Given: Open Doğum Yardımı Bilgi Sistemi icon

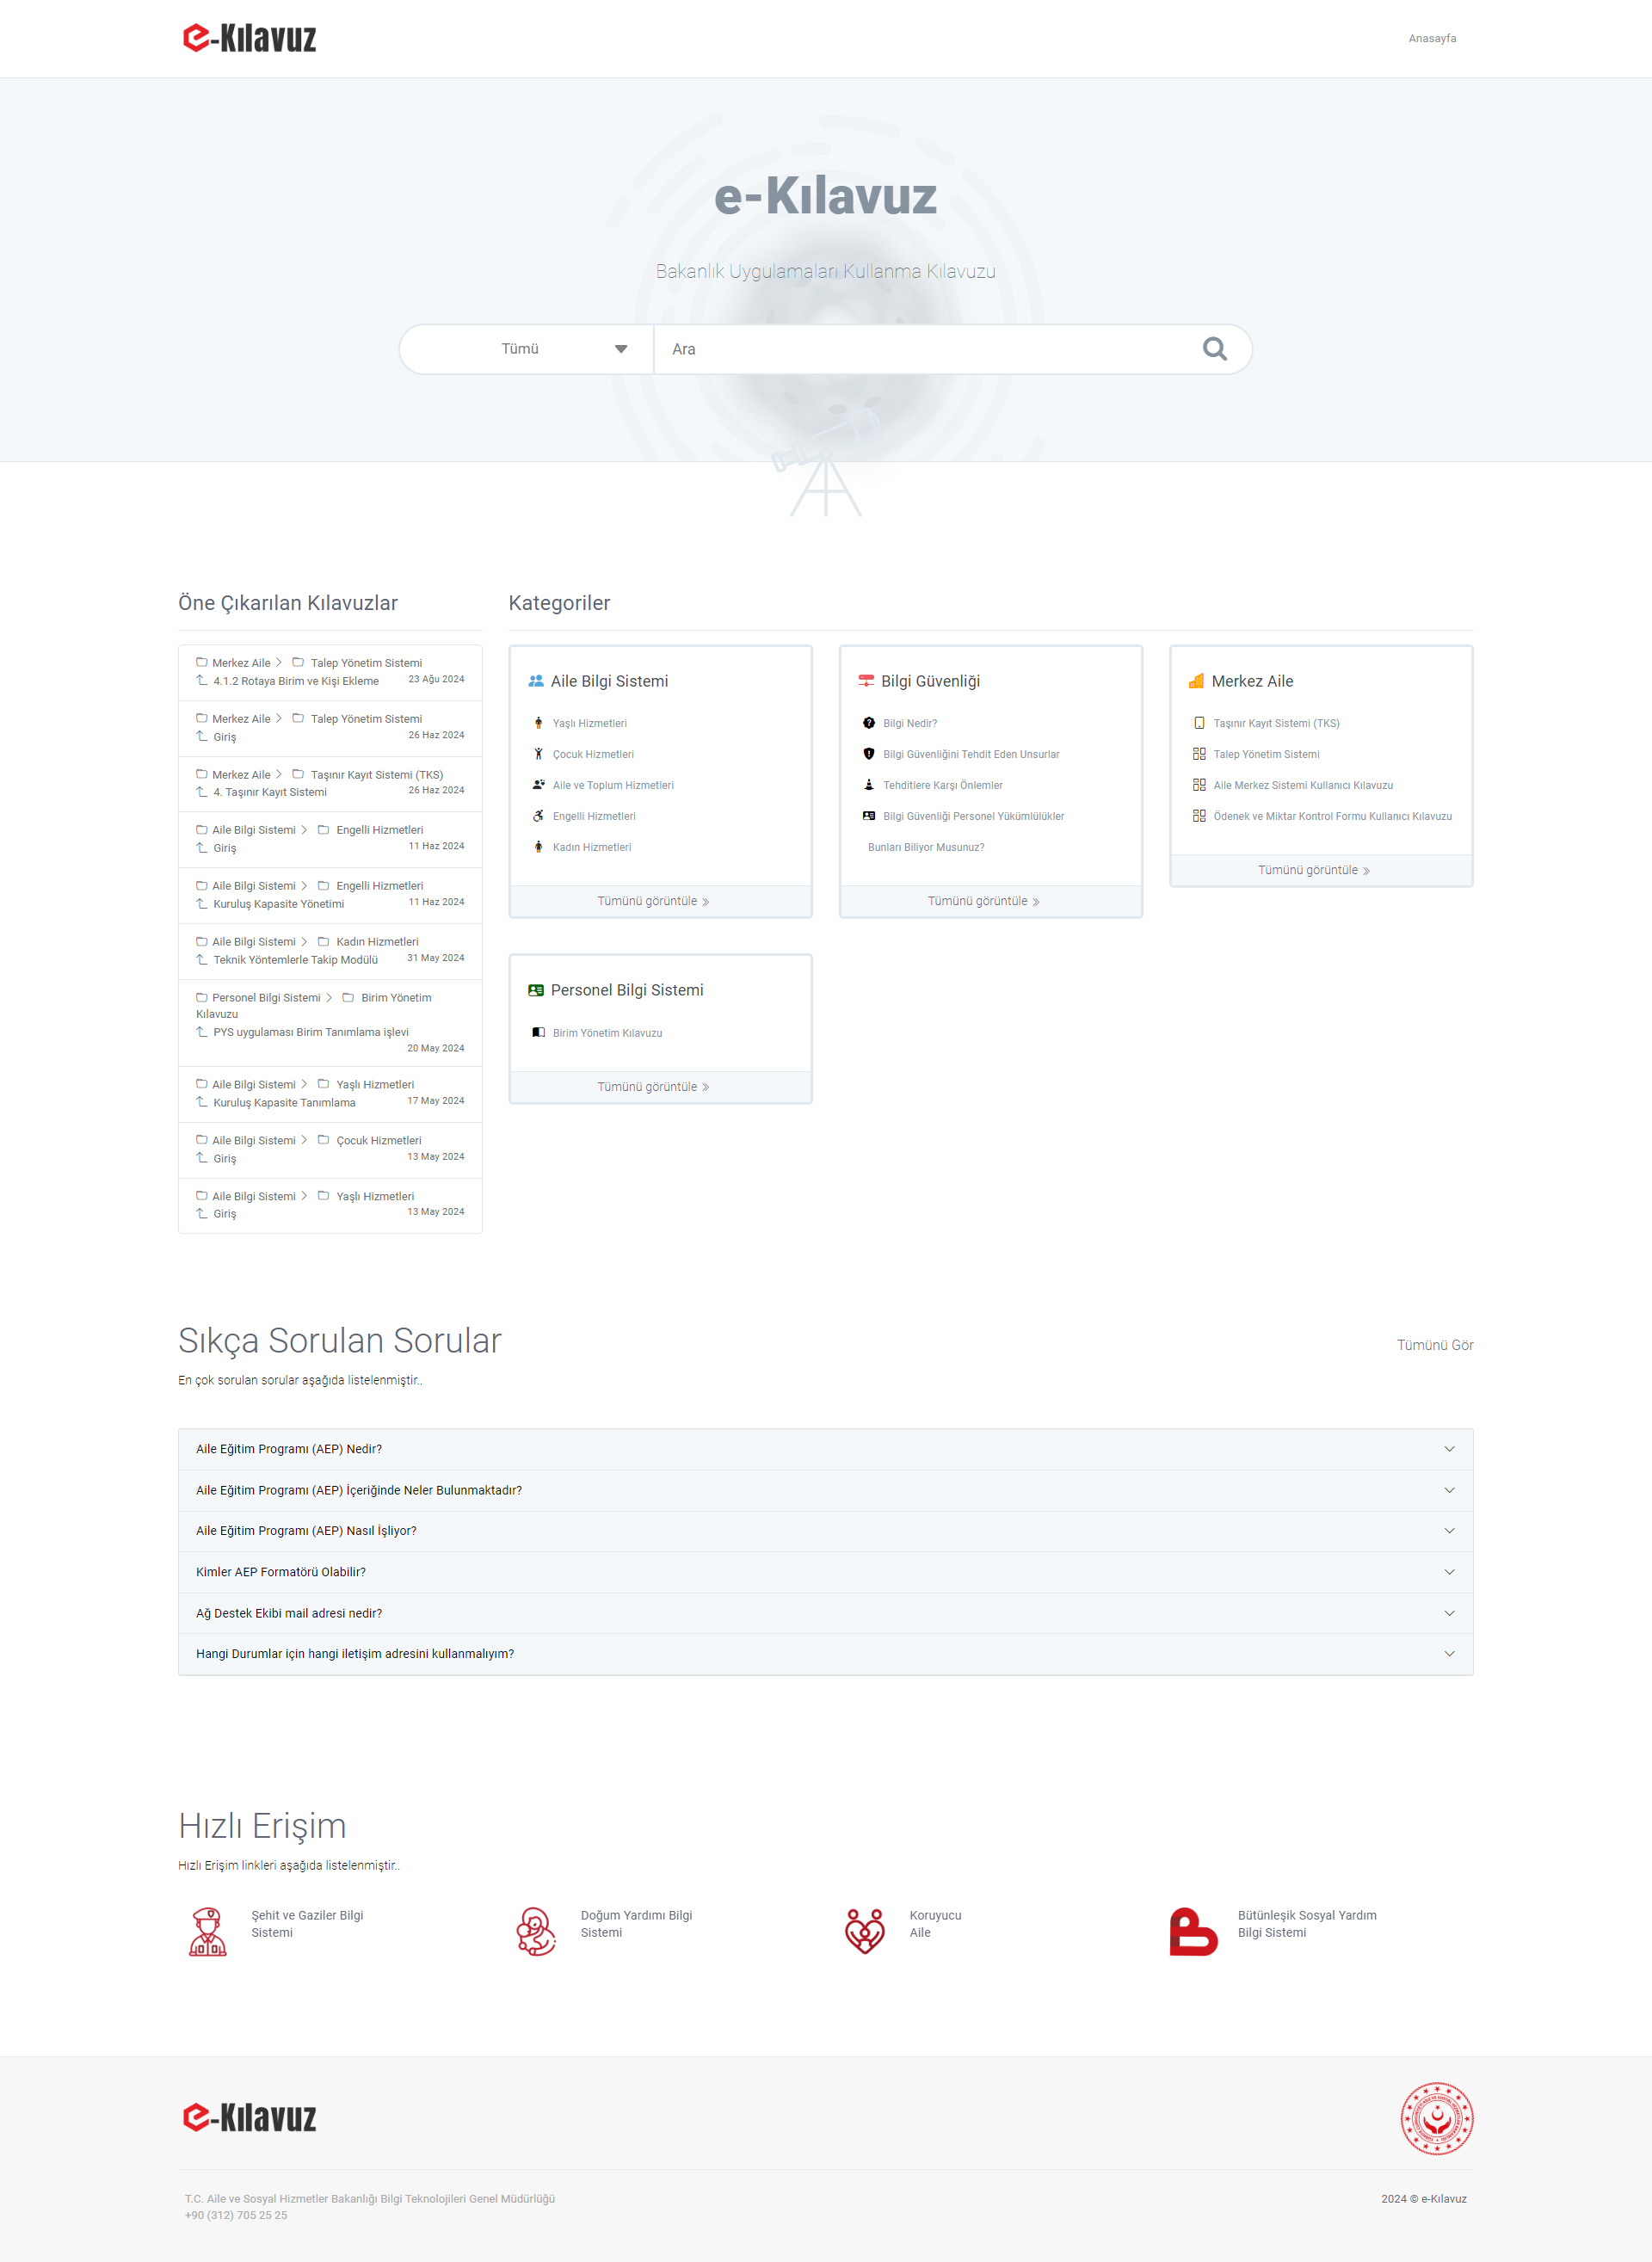Looking at the screenshot, I should 536,1931.
